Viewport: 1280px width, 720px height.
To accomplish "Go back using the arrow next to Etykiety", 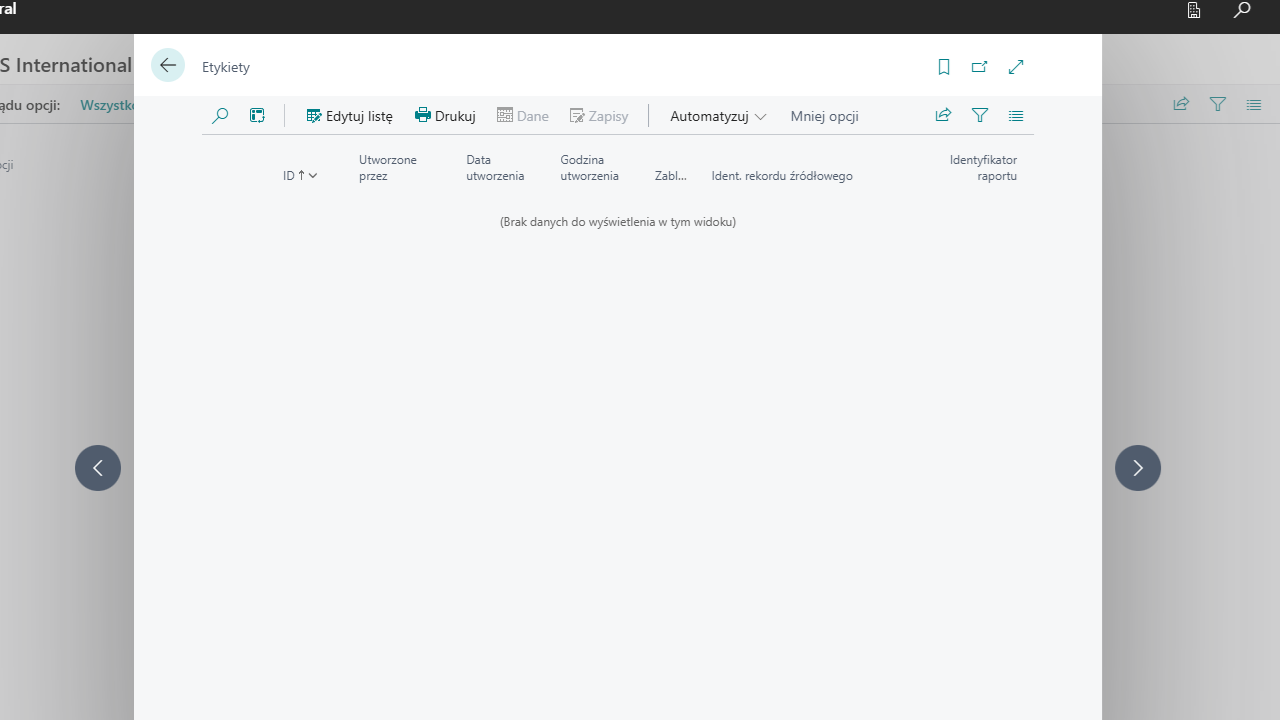I will pos(168,65).
